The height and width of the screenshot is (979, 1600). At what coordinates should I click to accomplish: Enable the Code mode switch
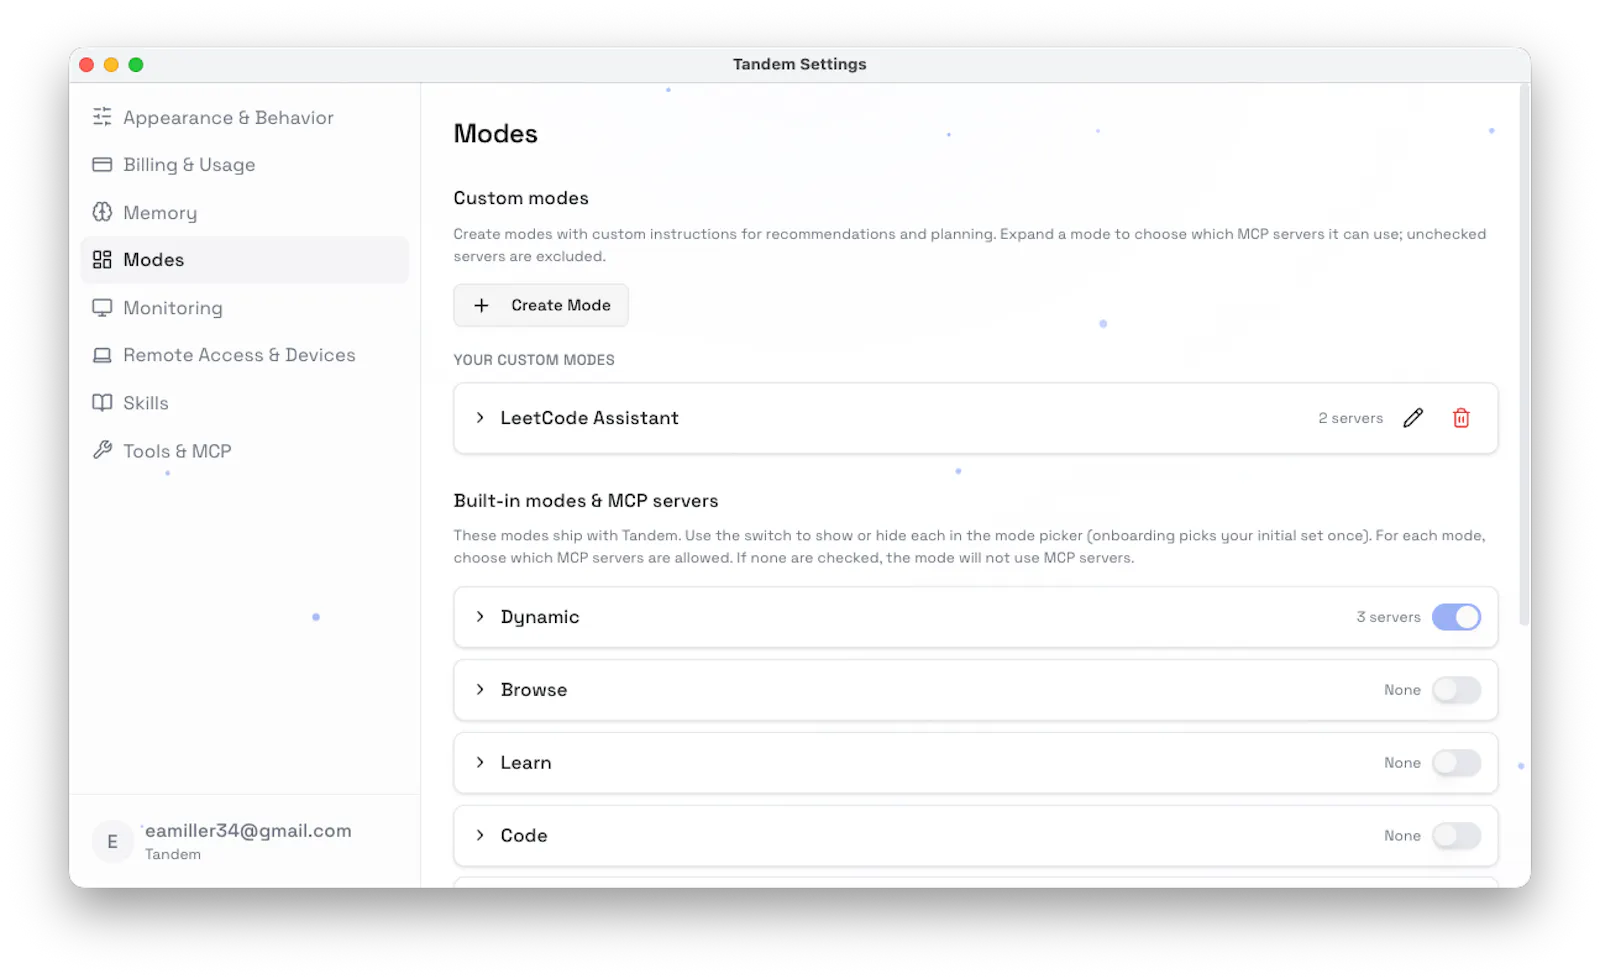click(x=1456, y=836)
